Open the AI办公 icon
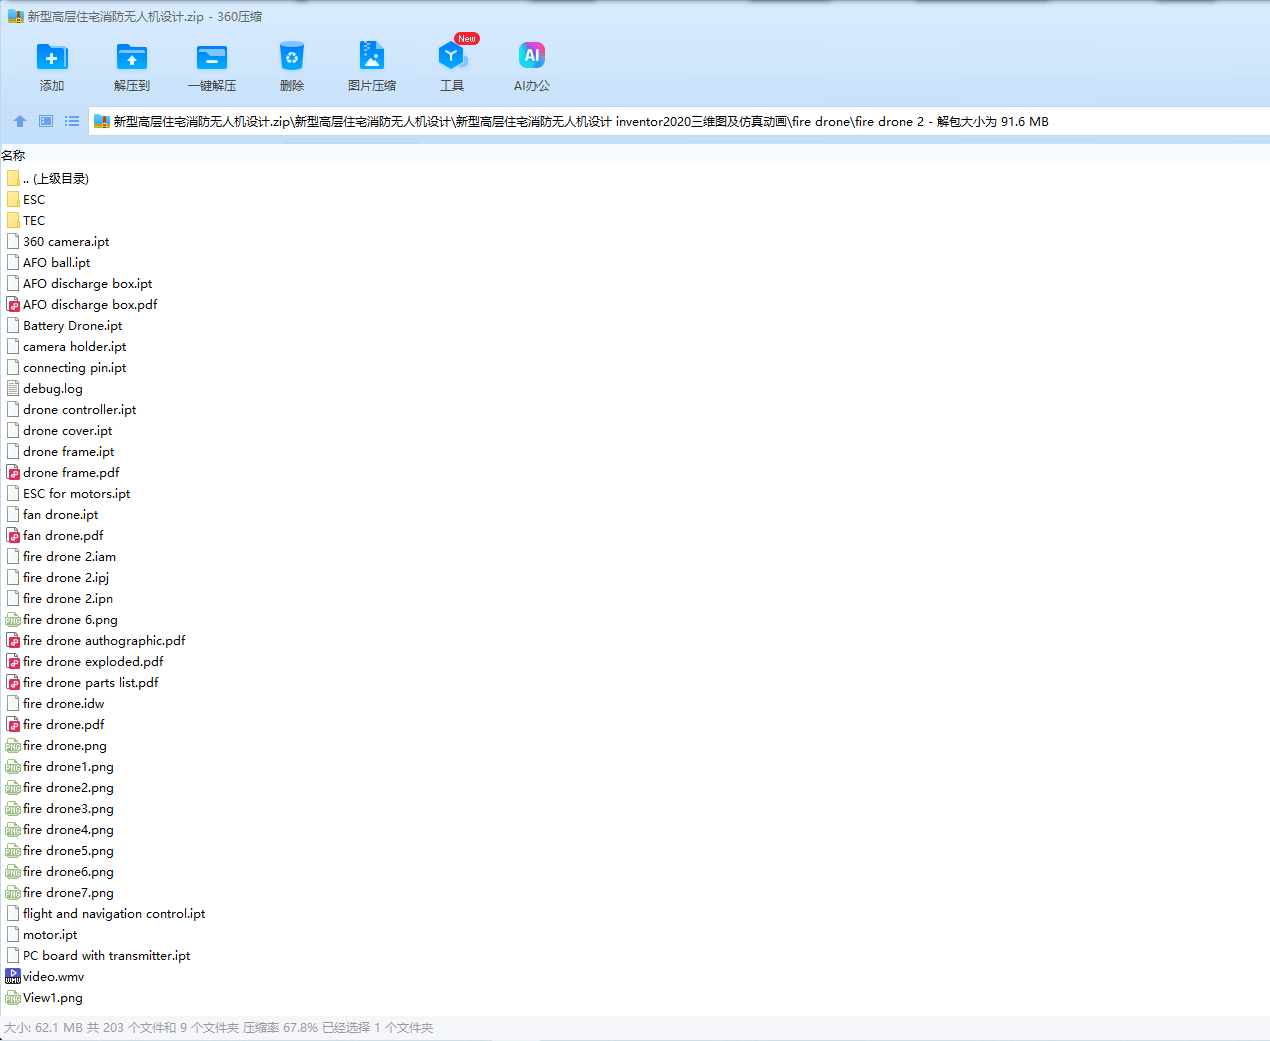 532,56
